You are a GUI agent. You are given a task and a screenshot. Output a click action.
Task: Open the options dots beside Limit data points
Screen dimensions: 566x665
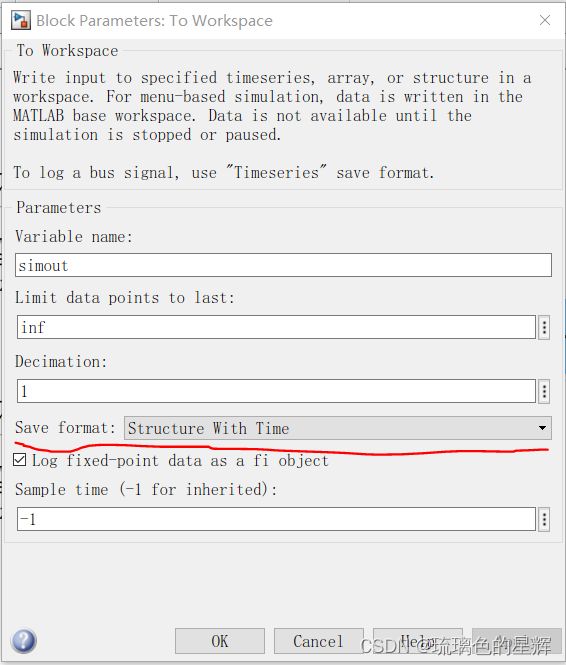[x=544, y=327]
